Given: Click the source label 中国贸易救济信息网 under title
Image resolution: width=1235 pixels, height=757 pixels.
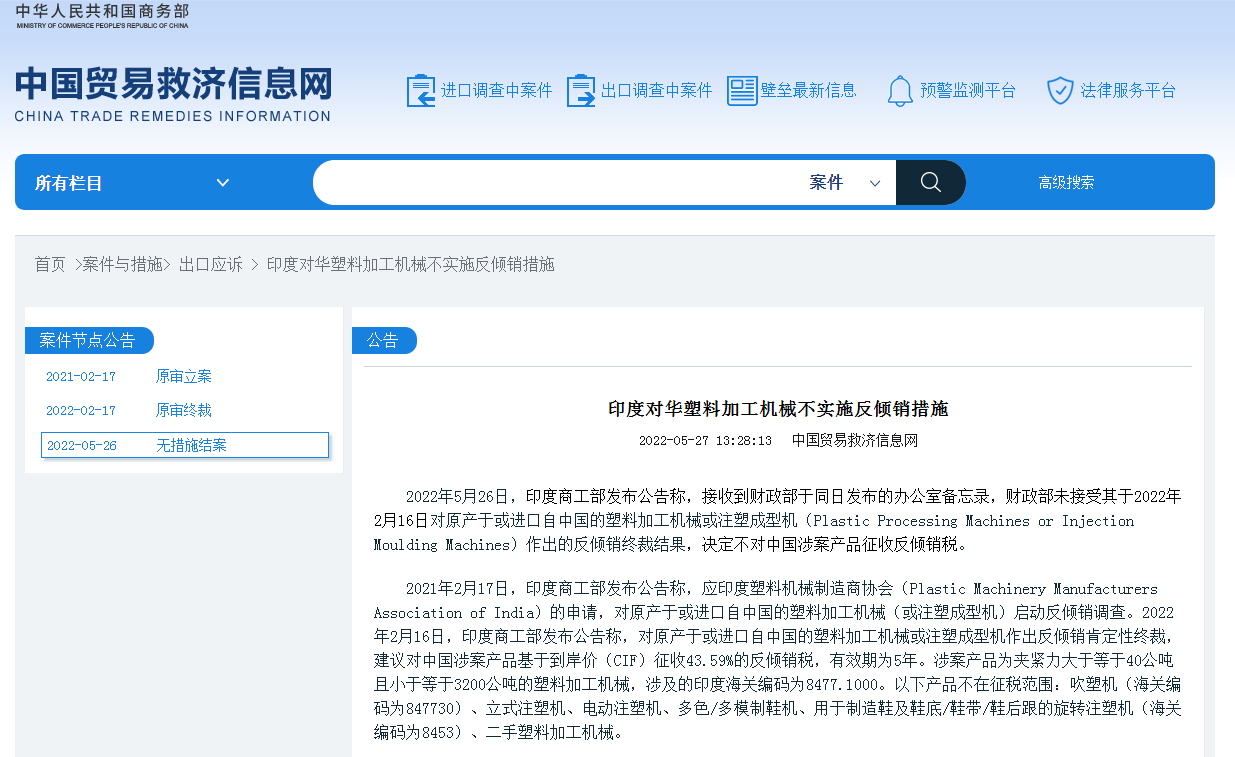Looking at the screenshot, I should 855,440.
